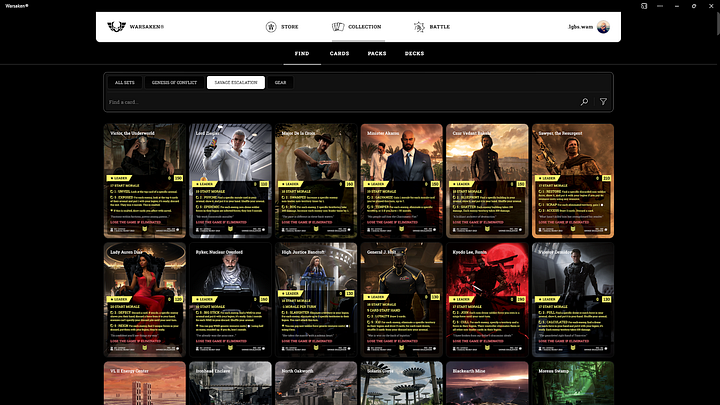Screen dimensions: 720x405
Task: Open the Major De la Onos card
Action: point(316,180)
